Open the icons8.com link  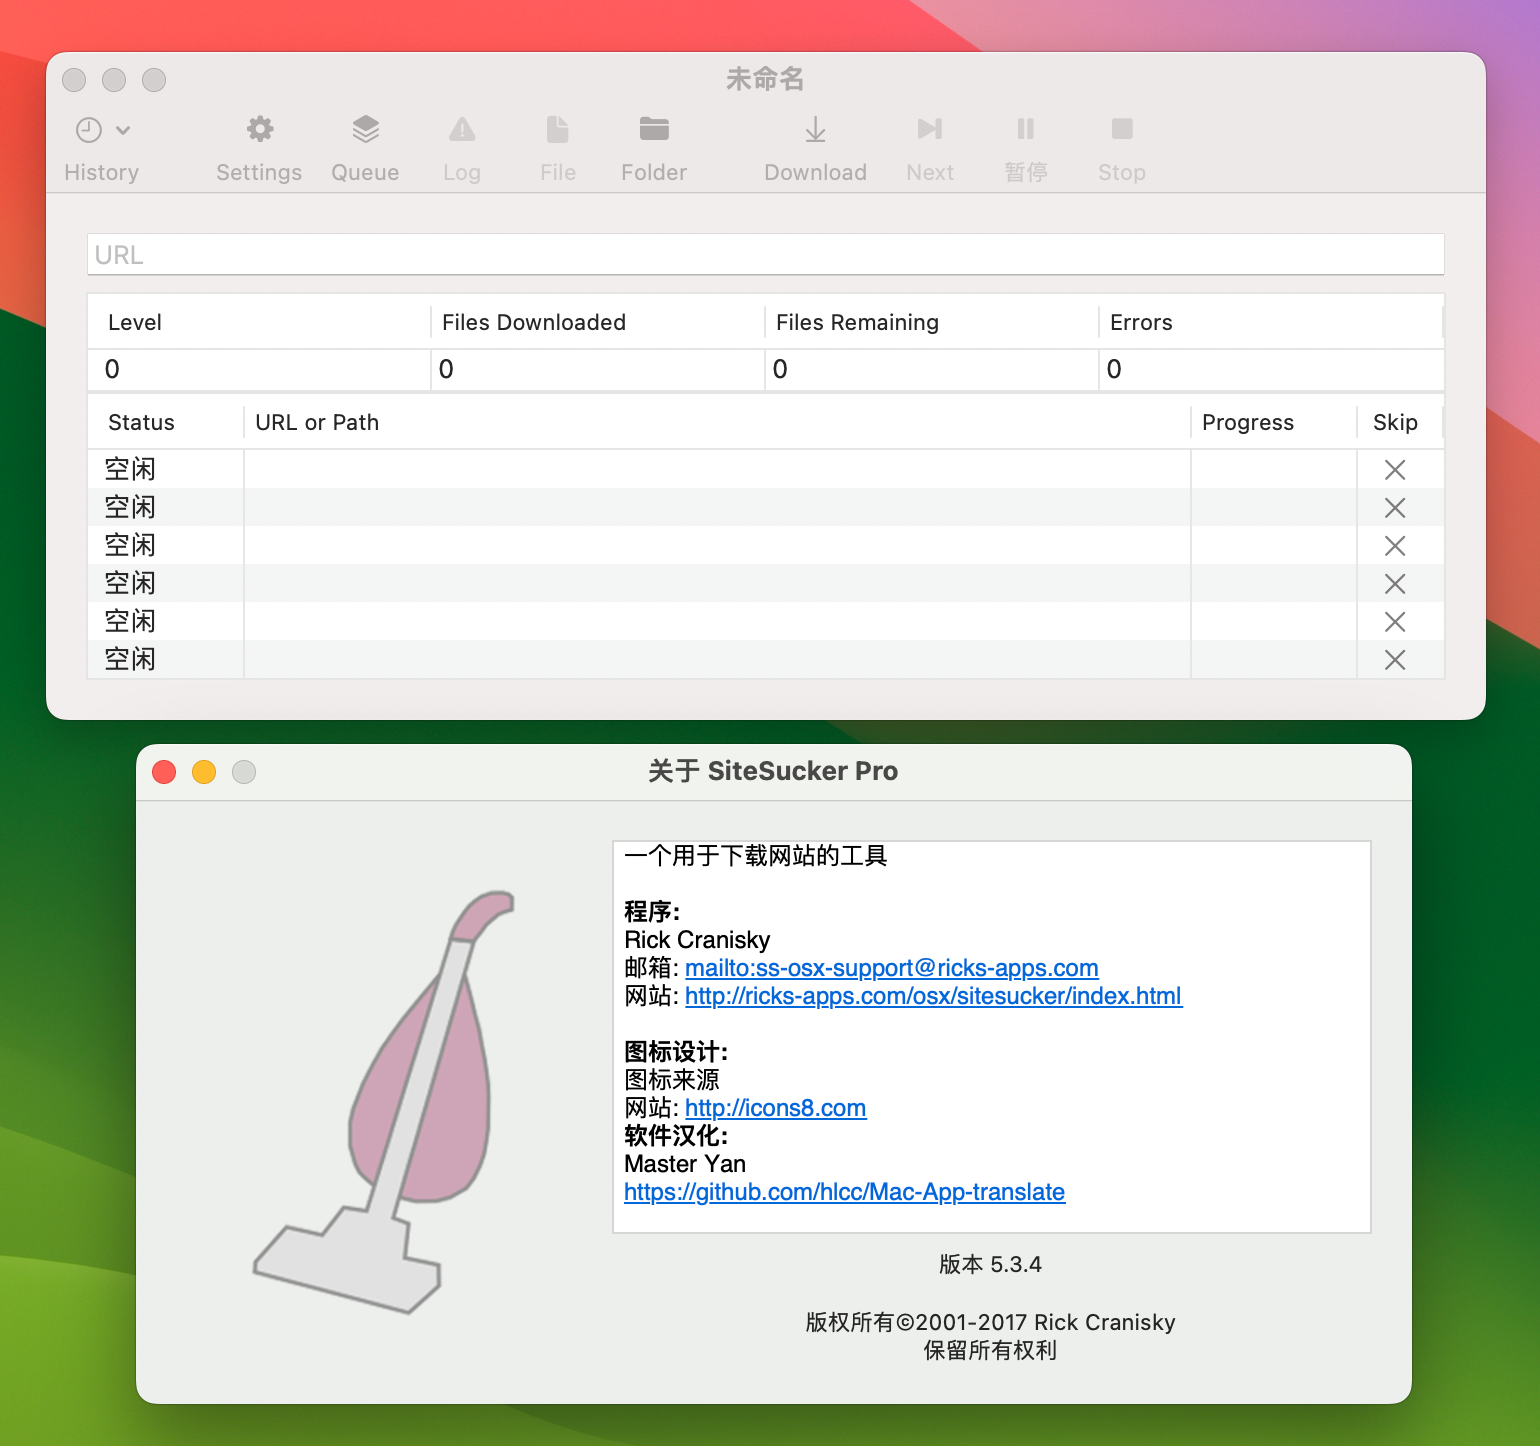click(776, 1108)
